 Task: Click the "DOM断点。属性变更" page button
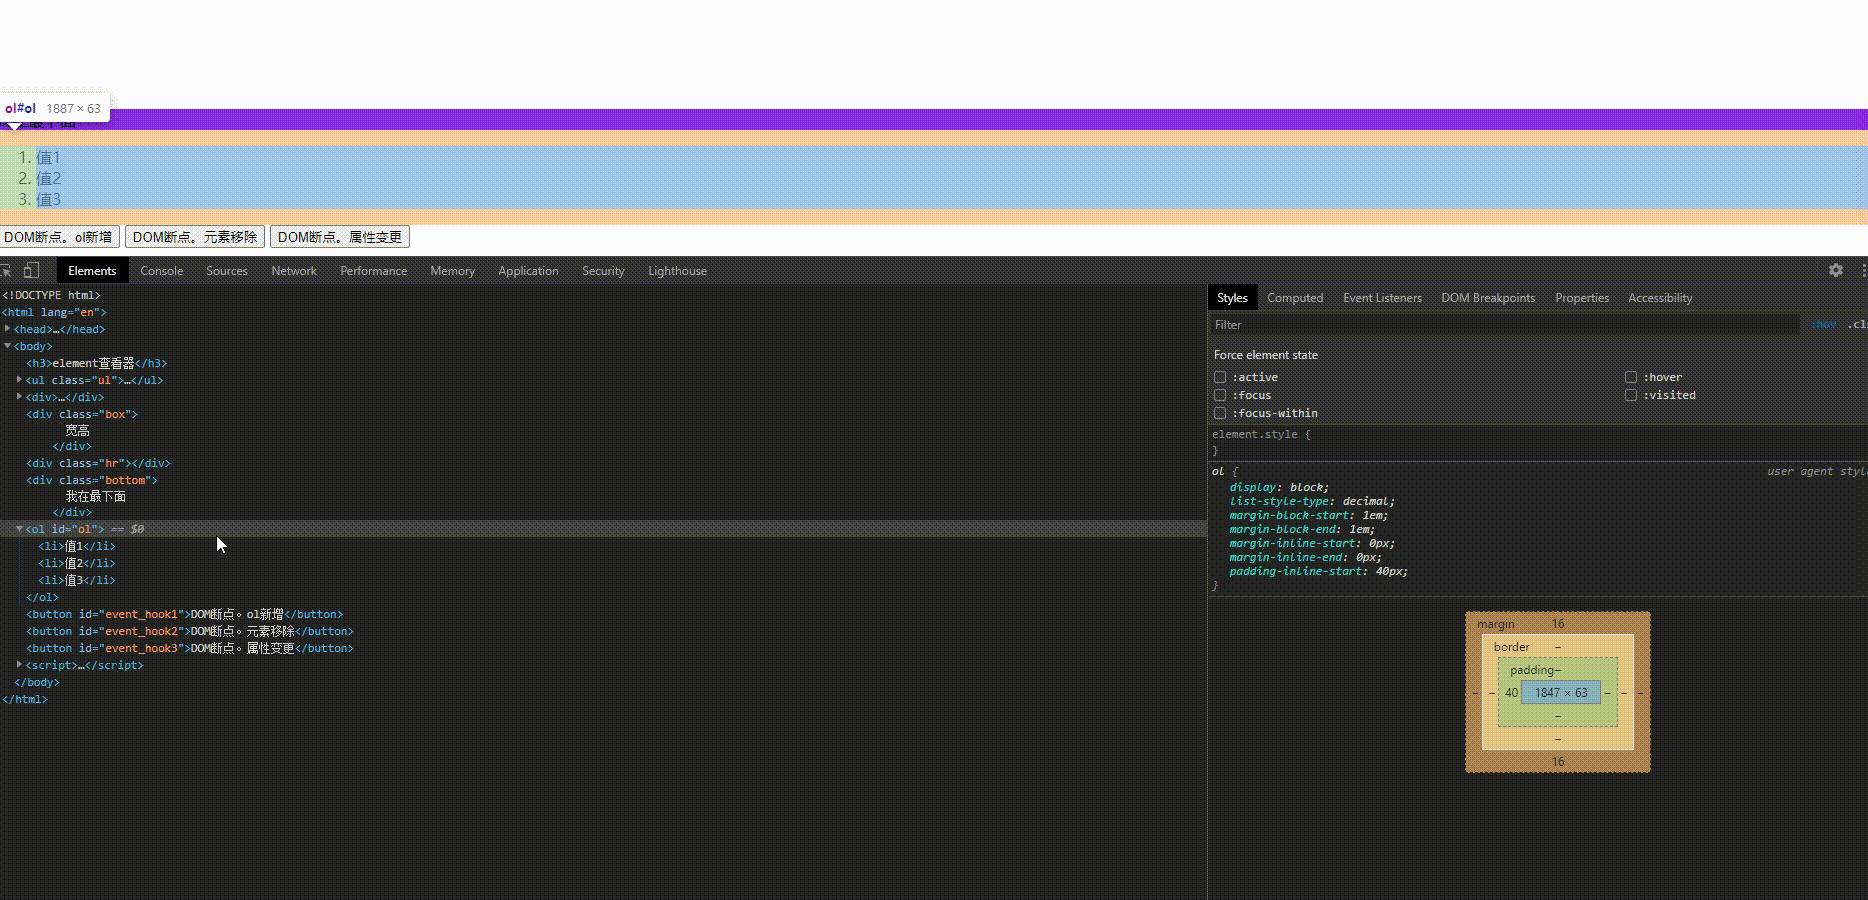[340, 237]
